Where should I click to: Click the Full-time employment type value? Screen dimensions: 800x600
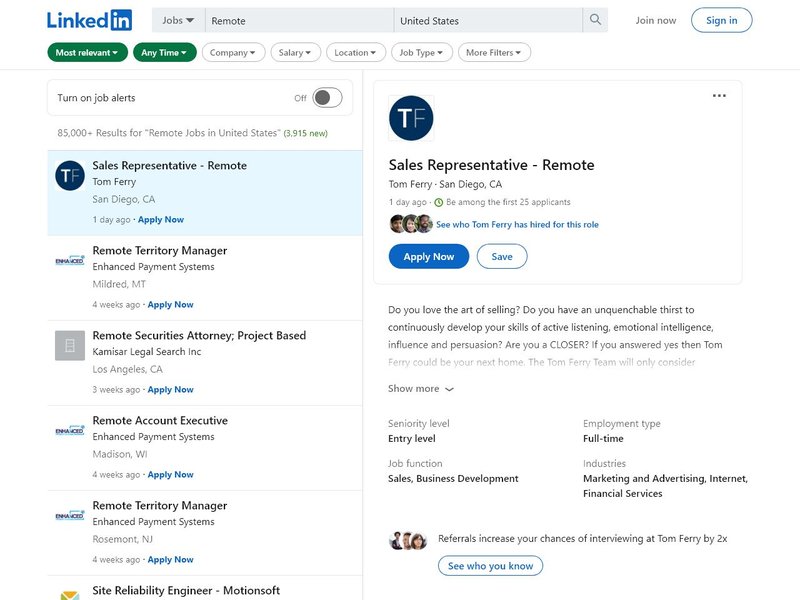603,439
